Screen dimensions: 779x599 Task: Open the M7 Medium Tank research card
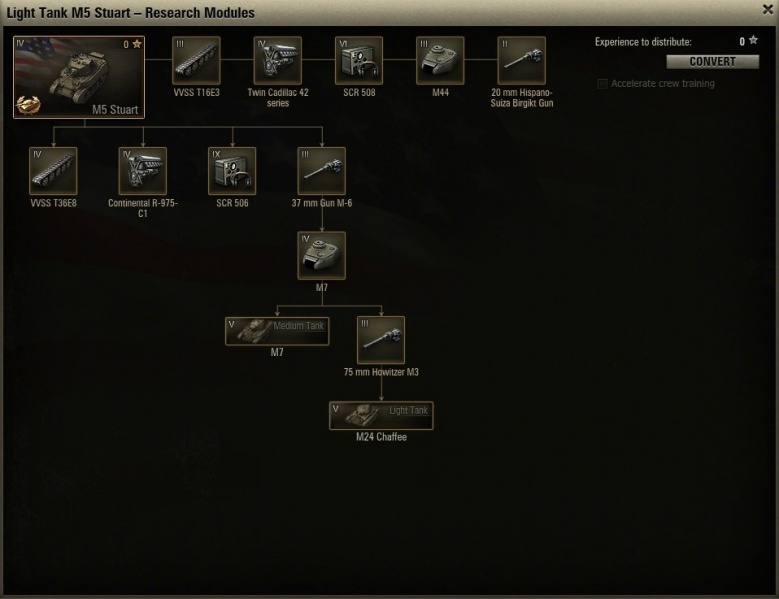tap(277, 331)
